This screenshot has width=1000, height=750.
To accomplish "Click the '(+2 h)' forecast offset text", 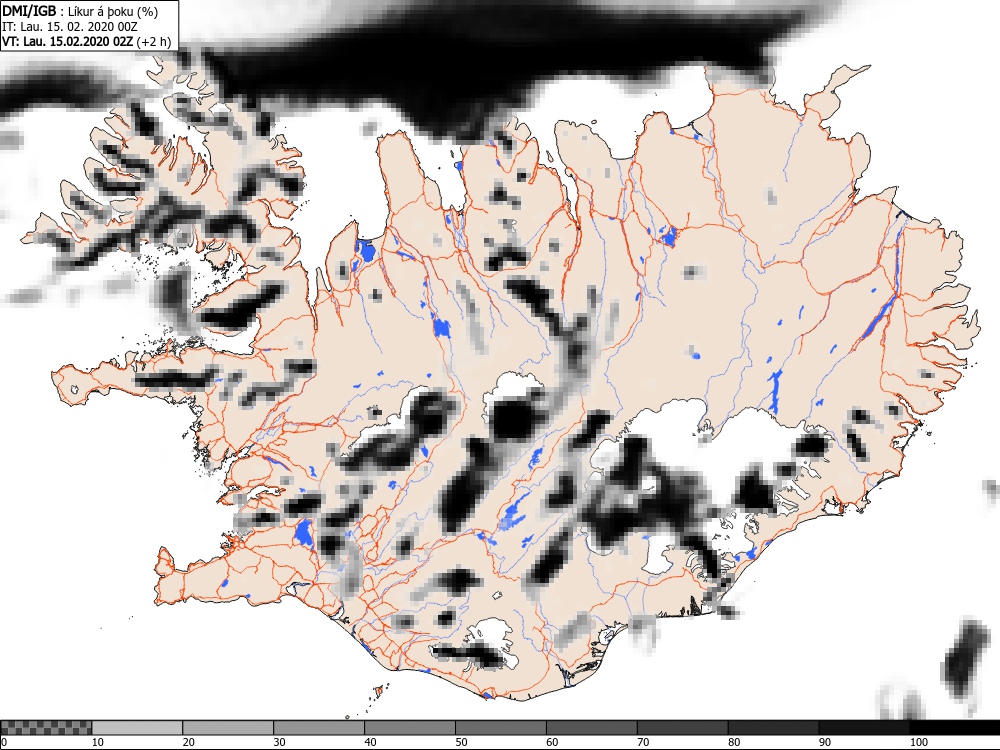I will tap(154, 41).
